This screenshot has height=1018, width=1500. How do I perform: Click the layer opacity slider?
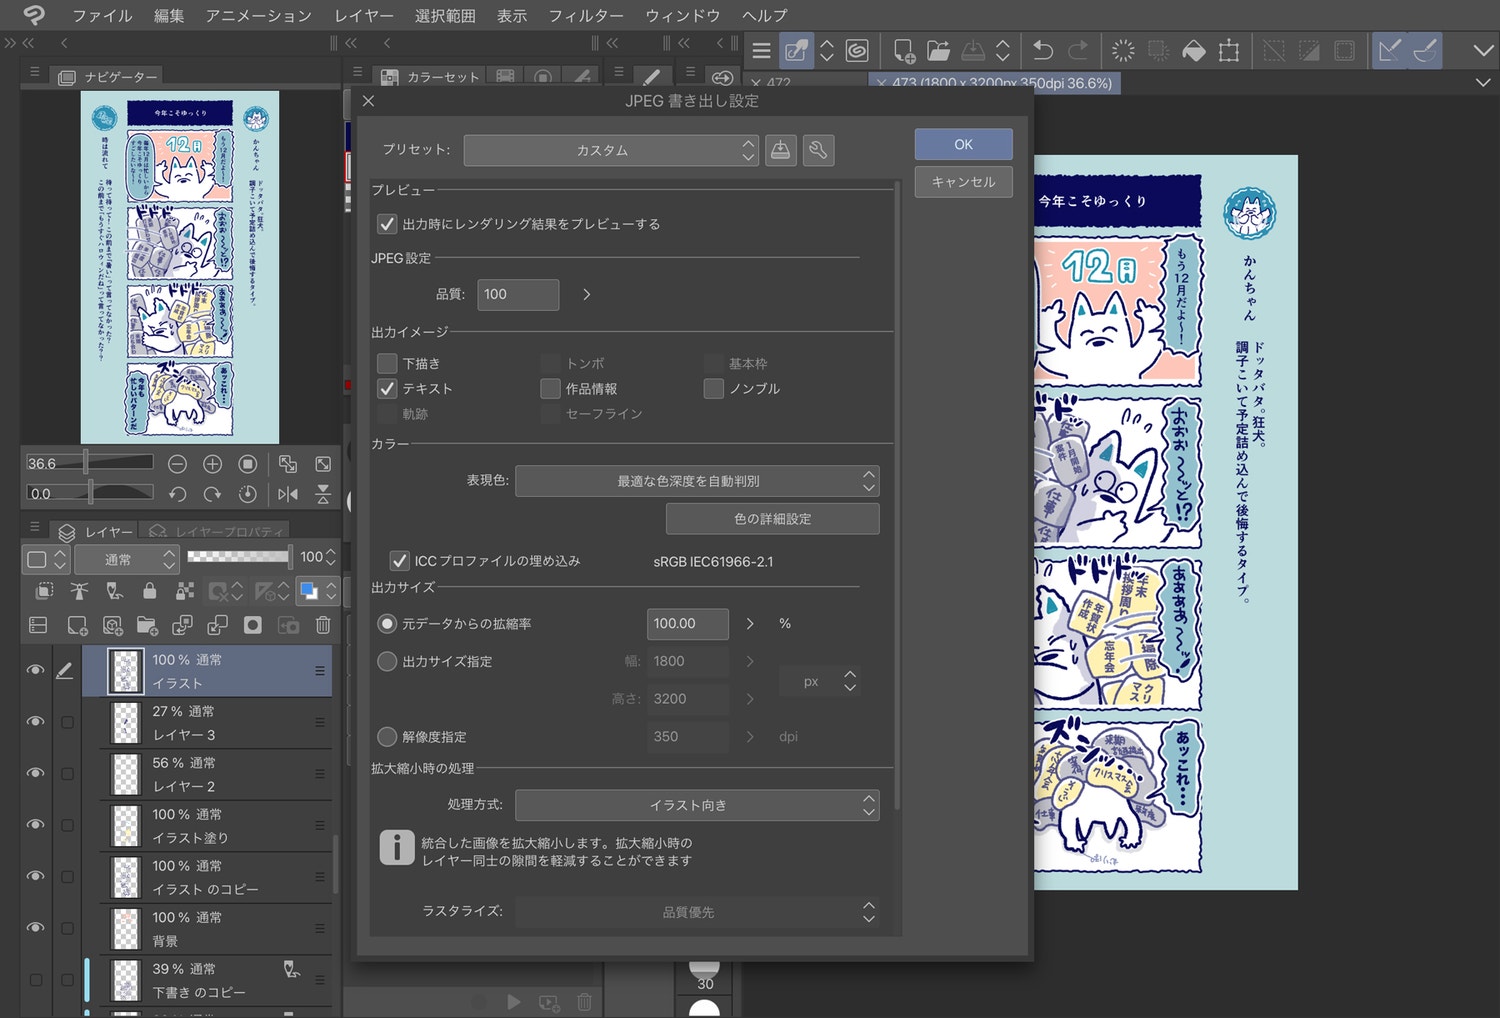pos(238,557)
